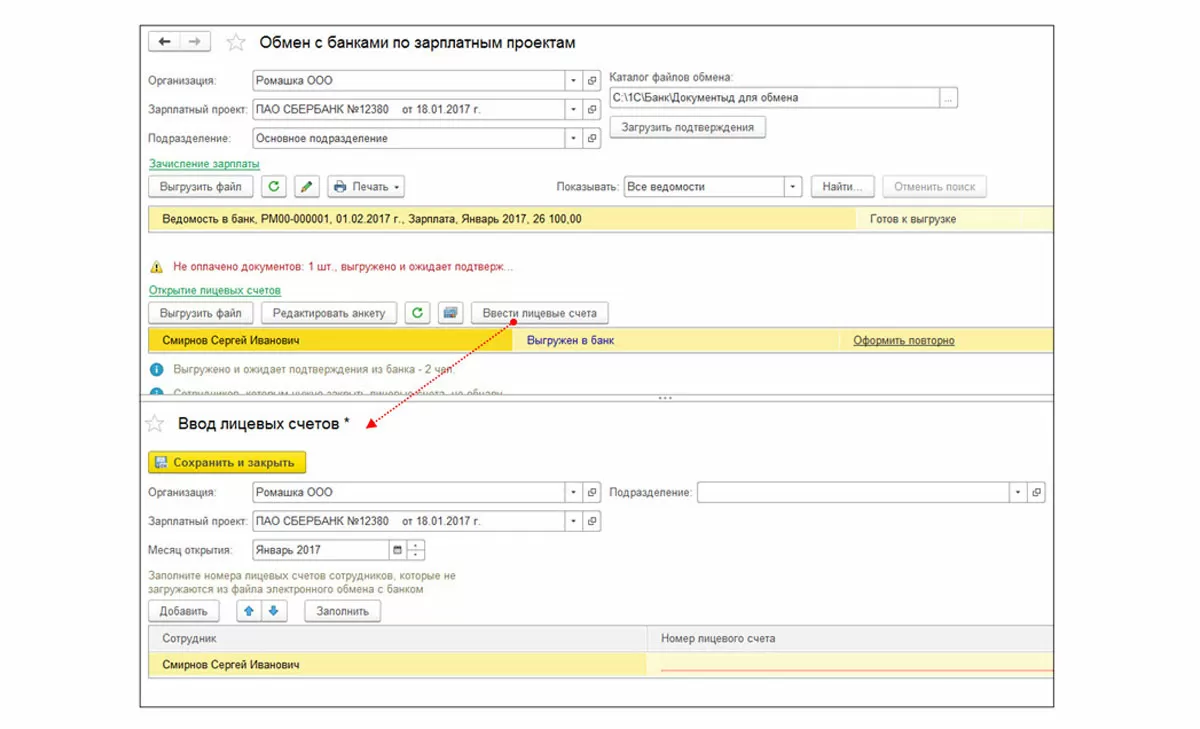This screenshot has height=729, width=1200.
Task: Expand Подразделение dropdown in Ввод лицевых счетов
Action: pos(1018,492)
